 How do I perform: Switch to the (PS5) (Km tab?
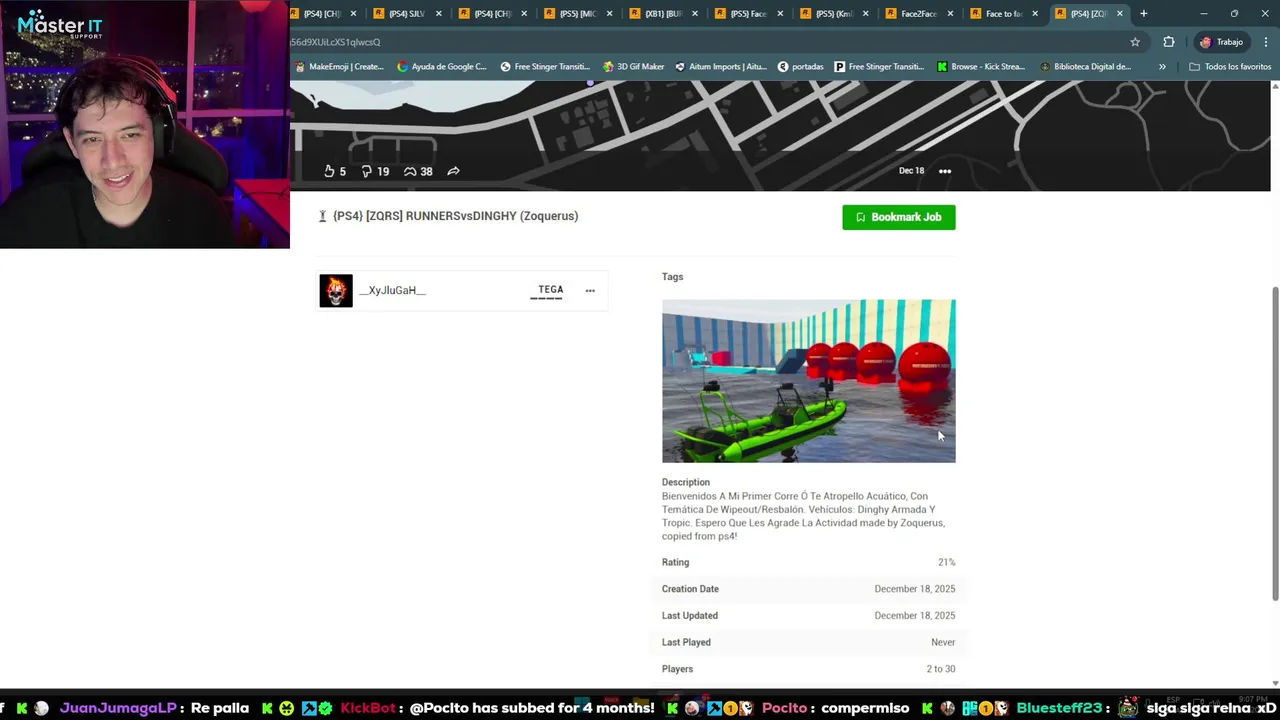(833, 14)
